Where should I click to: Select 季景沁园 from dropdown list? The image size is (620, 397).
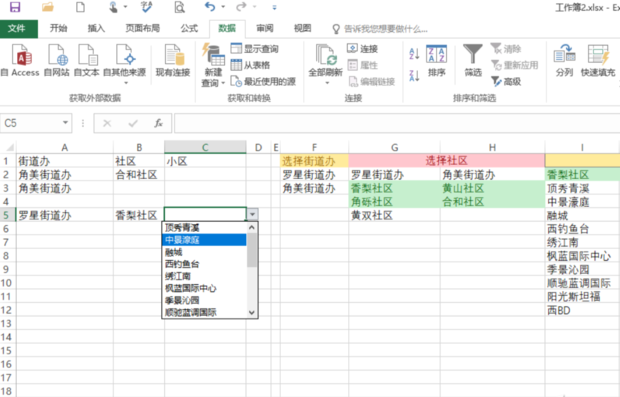[x=204, y=300]
